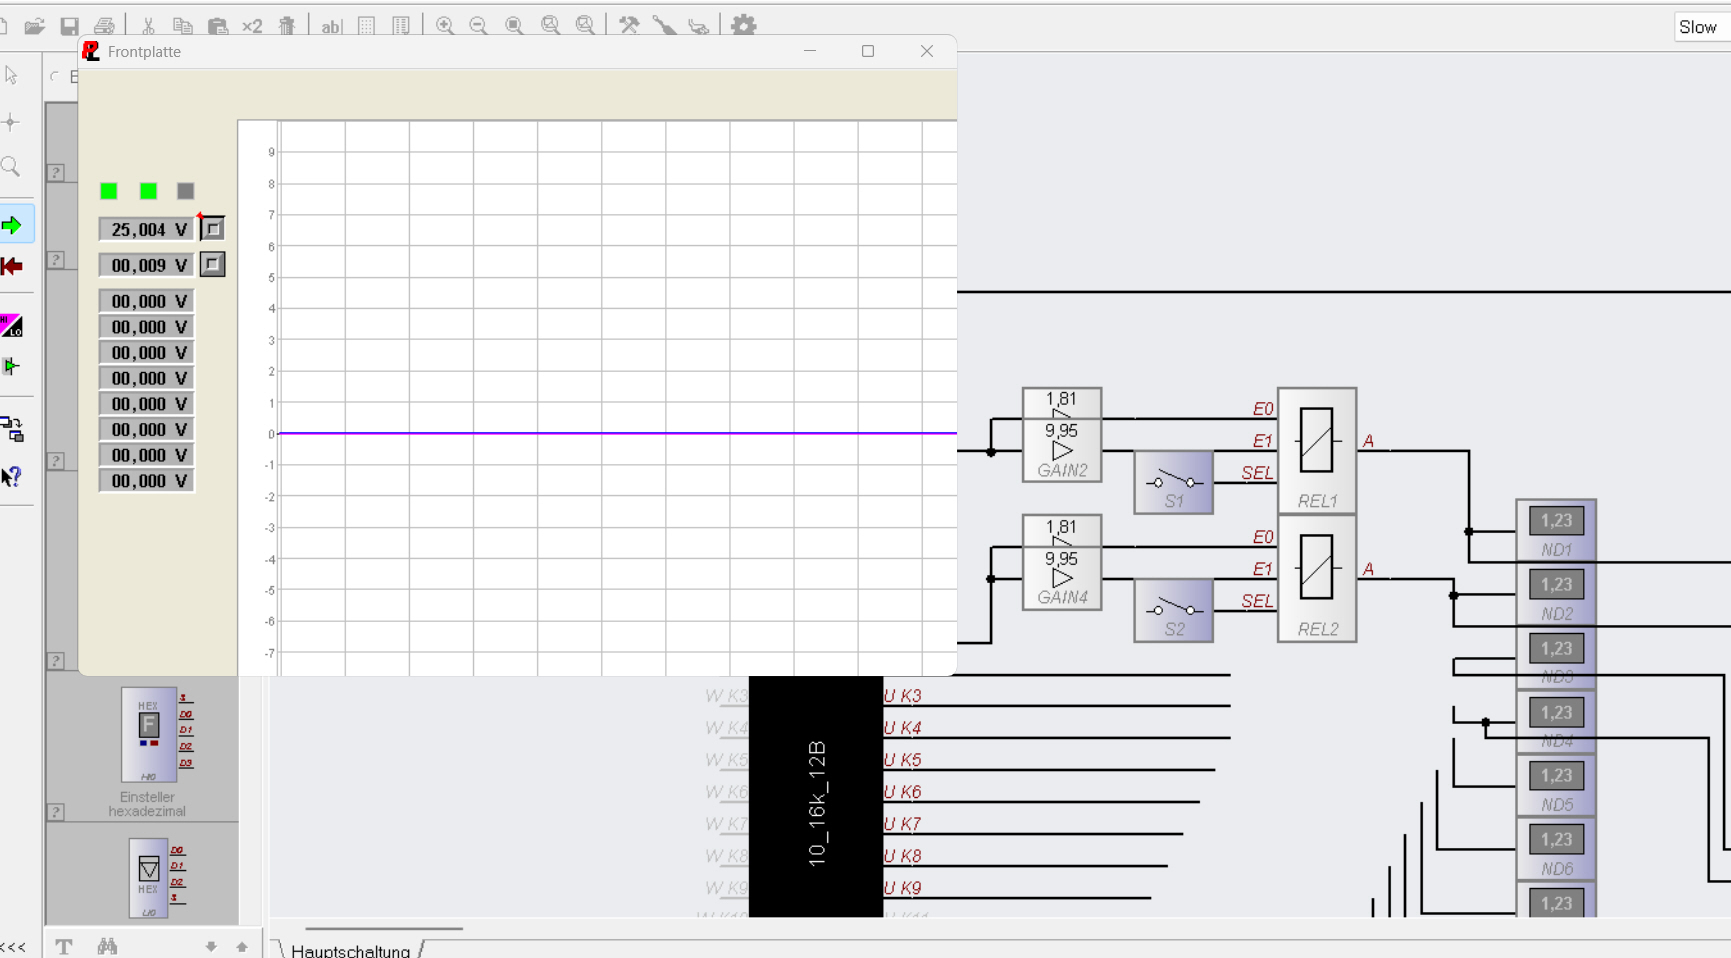Click the Einsteller hexadezimal component thumbnail

150,735
